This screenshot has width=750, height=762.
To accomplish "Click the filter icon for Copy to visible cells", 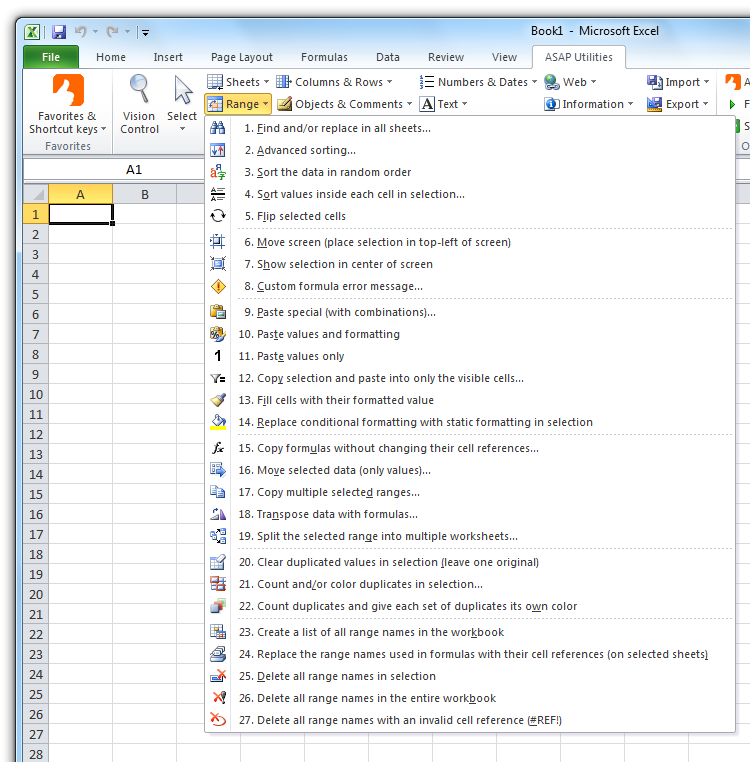I will coord(218,378).
